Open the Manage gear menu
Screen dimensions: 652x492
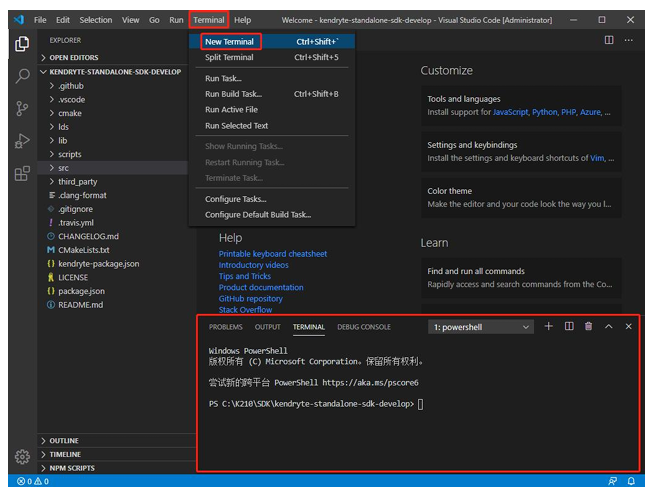click(22, 457)
